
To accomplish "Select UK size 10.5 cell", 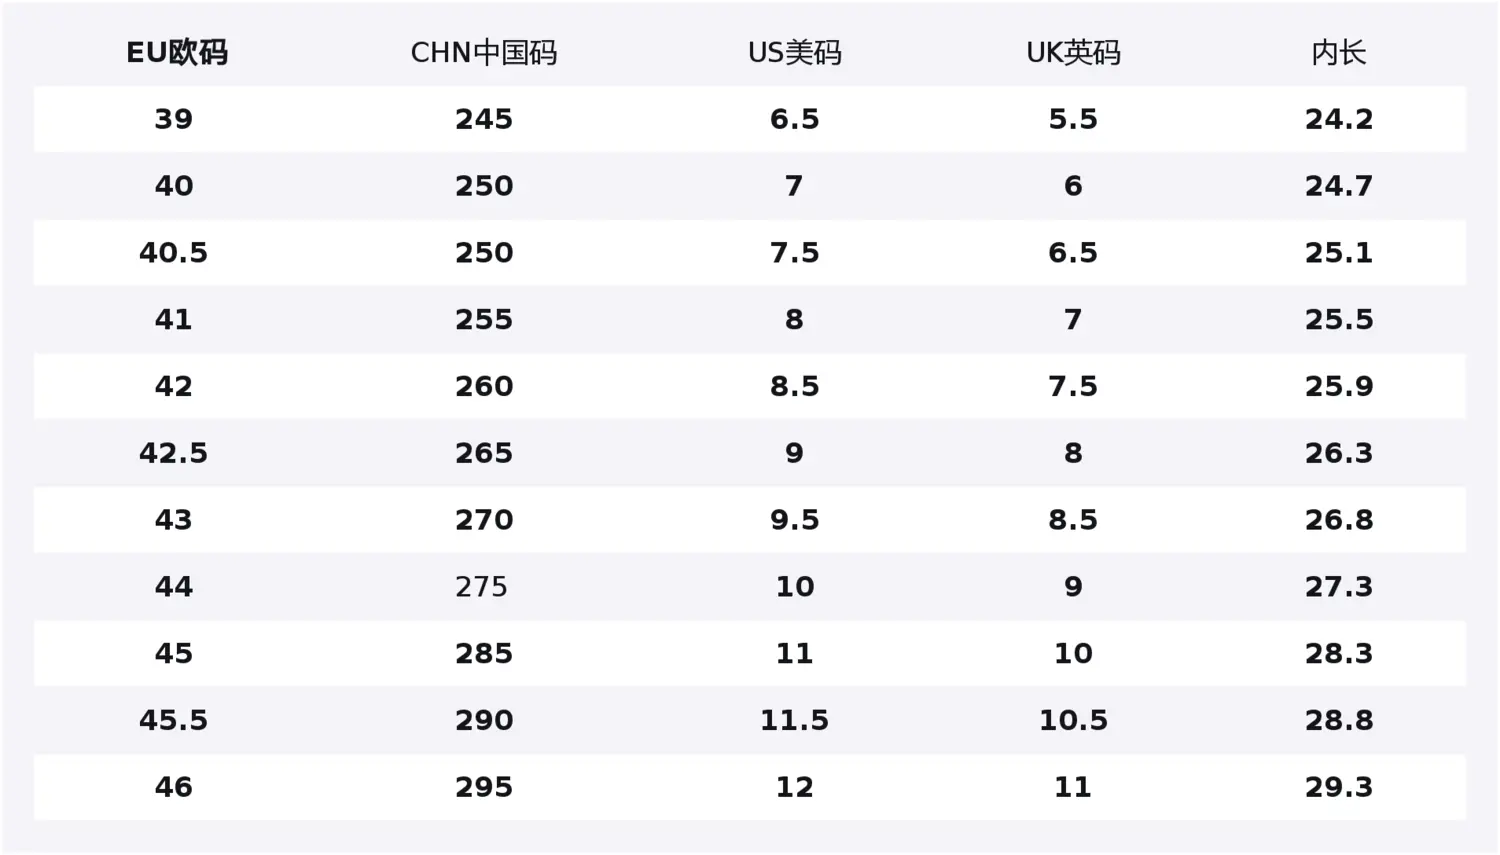I will (1073, 720).
